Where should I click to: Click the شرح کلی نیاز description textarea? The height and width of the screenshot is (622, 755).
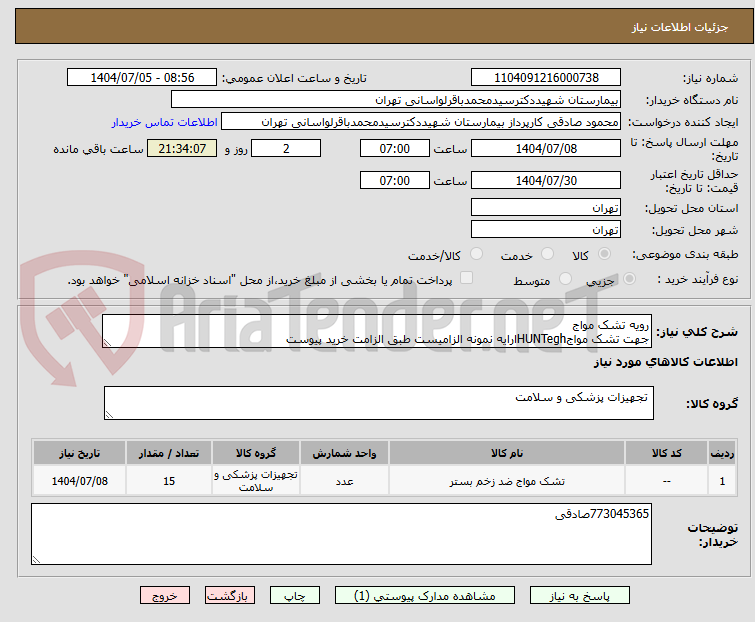point(377,331)
